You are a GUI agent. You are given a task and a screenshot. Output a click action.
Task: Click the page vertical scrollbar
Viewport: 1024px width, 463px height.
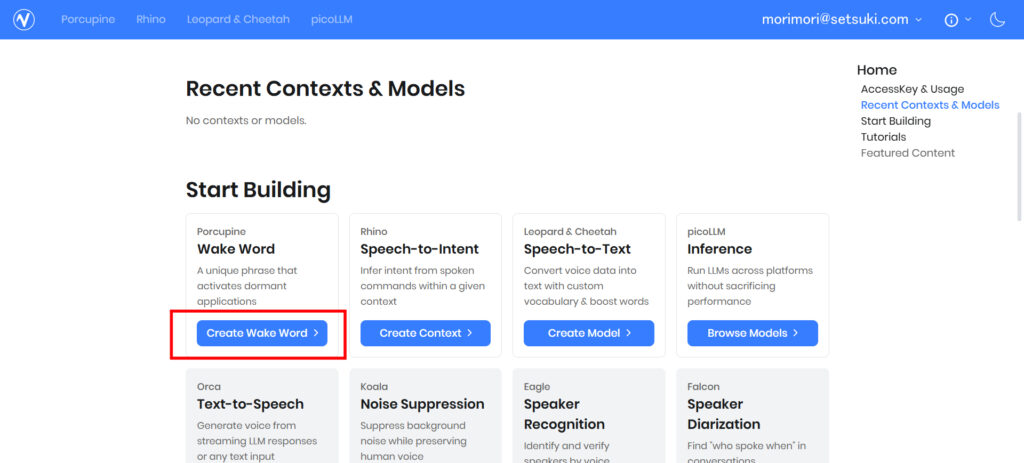[1020, 167]
